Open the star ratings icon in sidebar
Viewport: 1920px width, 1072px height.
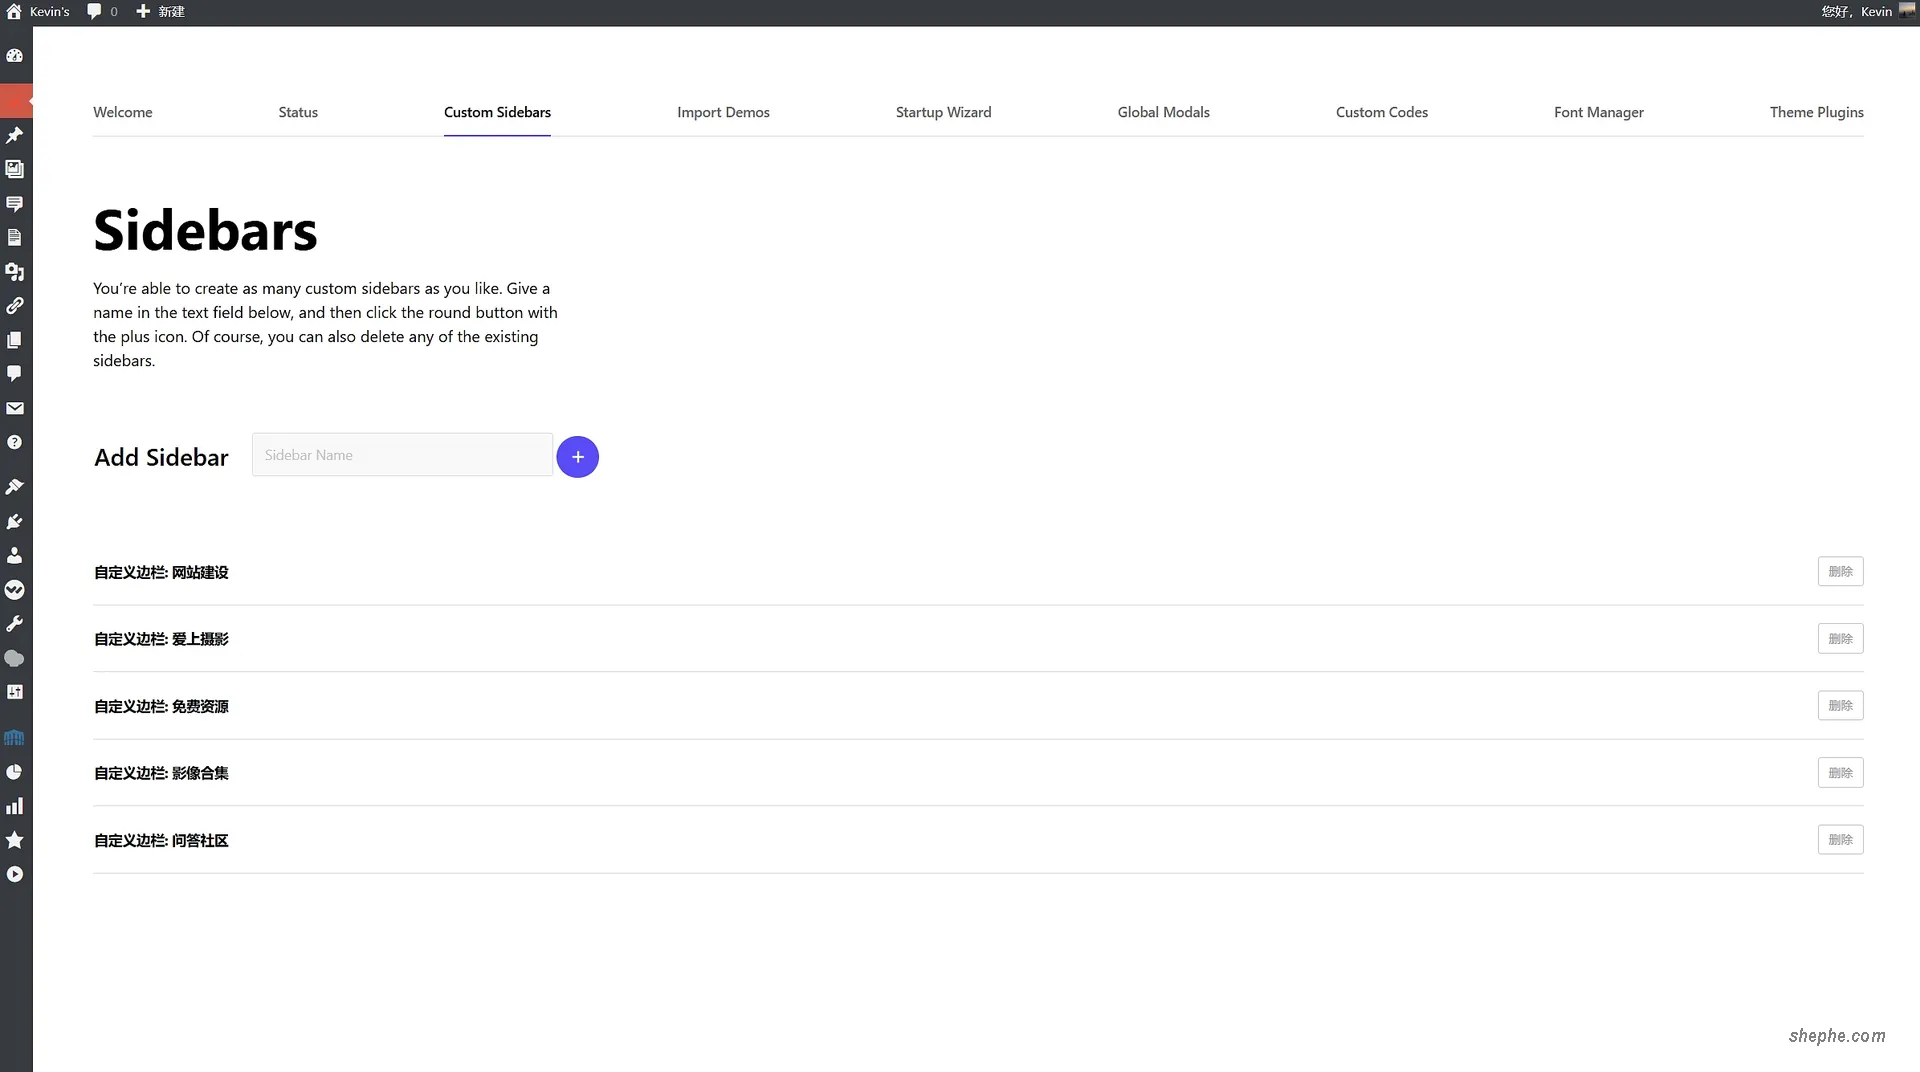coord(15,840)
